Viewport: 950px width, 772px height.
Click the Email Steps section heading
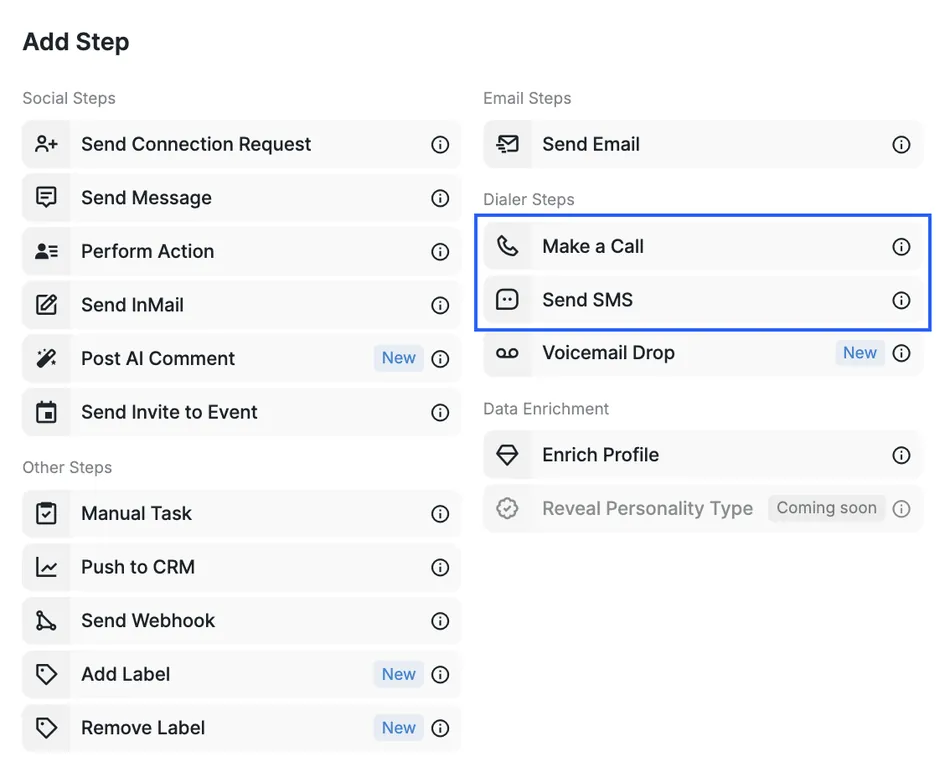coord(527,98)
